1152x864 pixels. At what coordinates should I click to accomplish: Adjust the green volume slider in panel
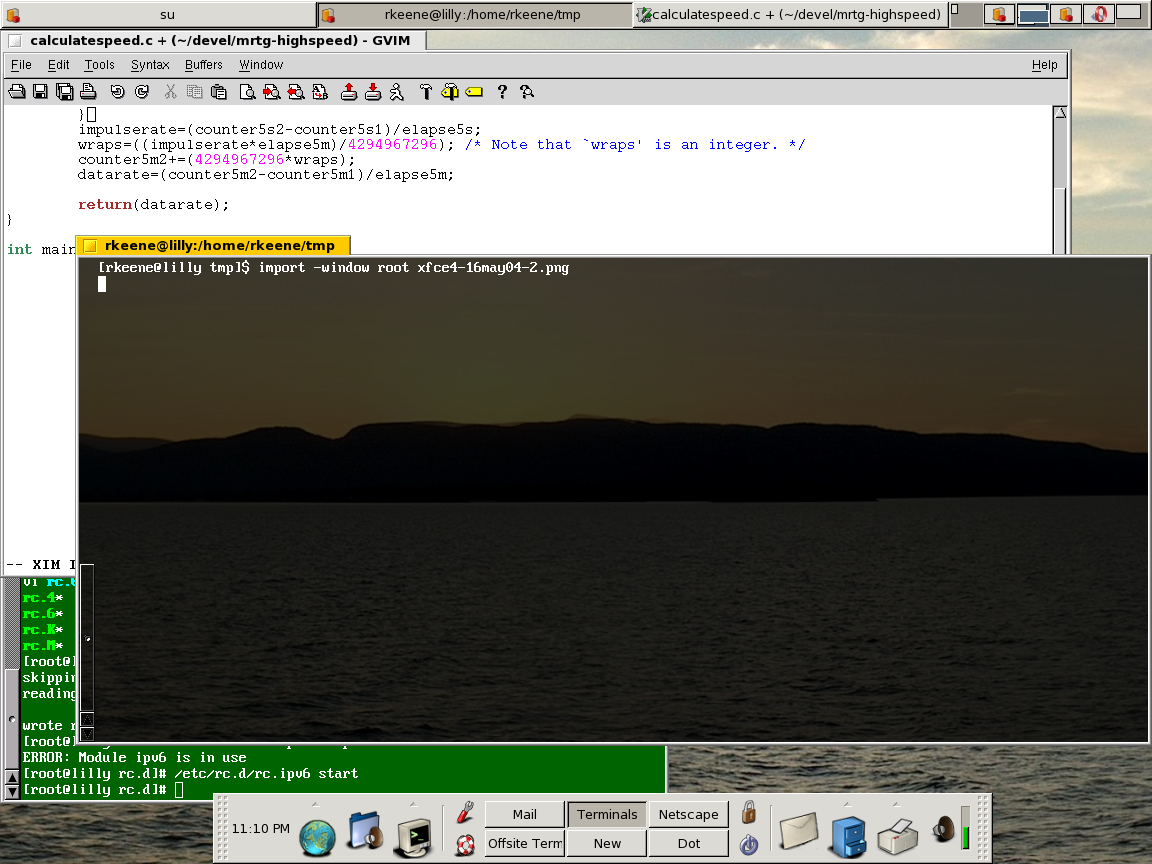tap(965, 829)
